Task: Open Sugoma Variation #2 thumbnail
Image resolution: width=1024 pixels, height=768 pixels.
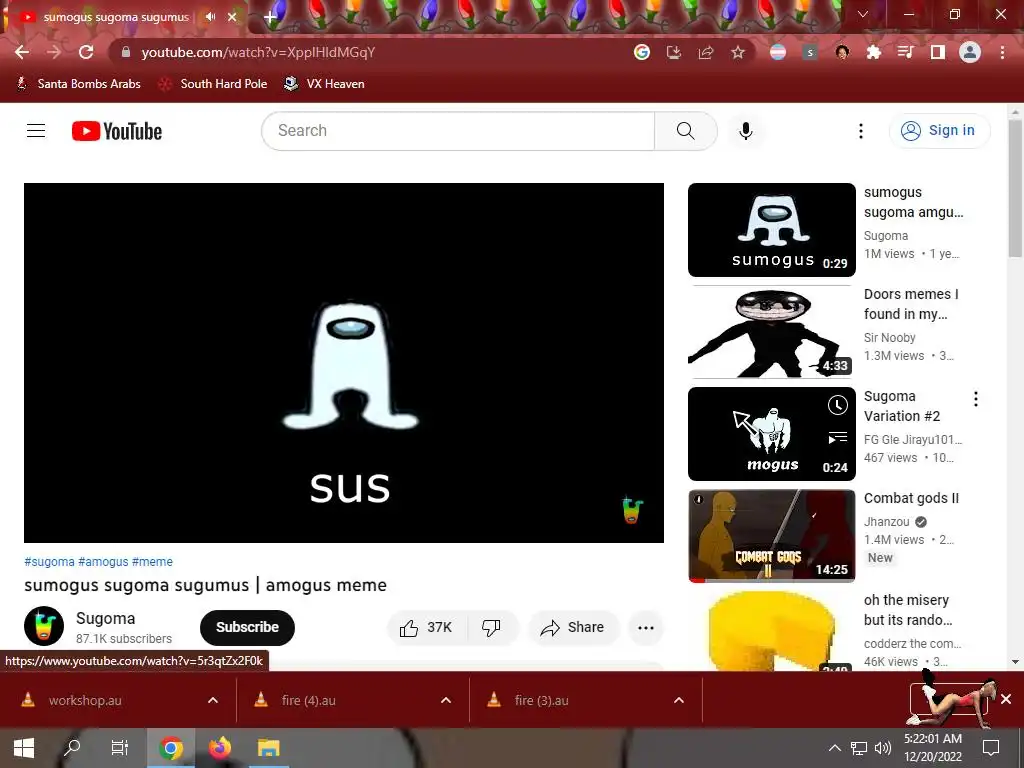Action: [x=771, y=434]
